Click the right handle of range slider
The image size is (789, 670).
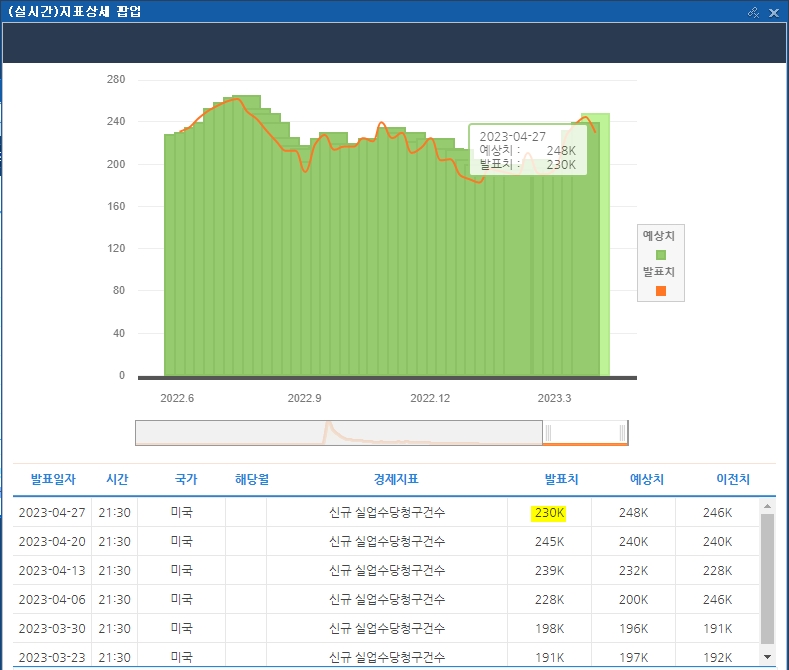(x=622, y=433)
